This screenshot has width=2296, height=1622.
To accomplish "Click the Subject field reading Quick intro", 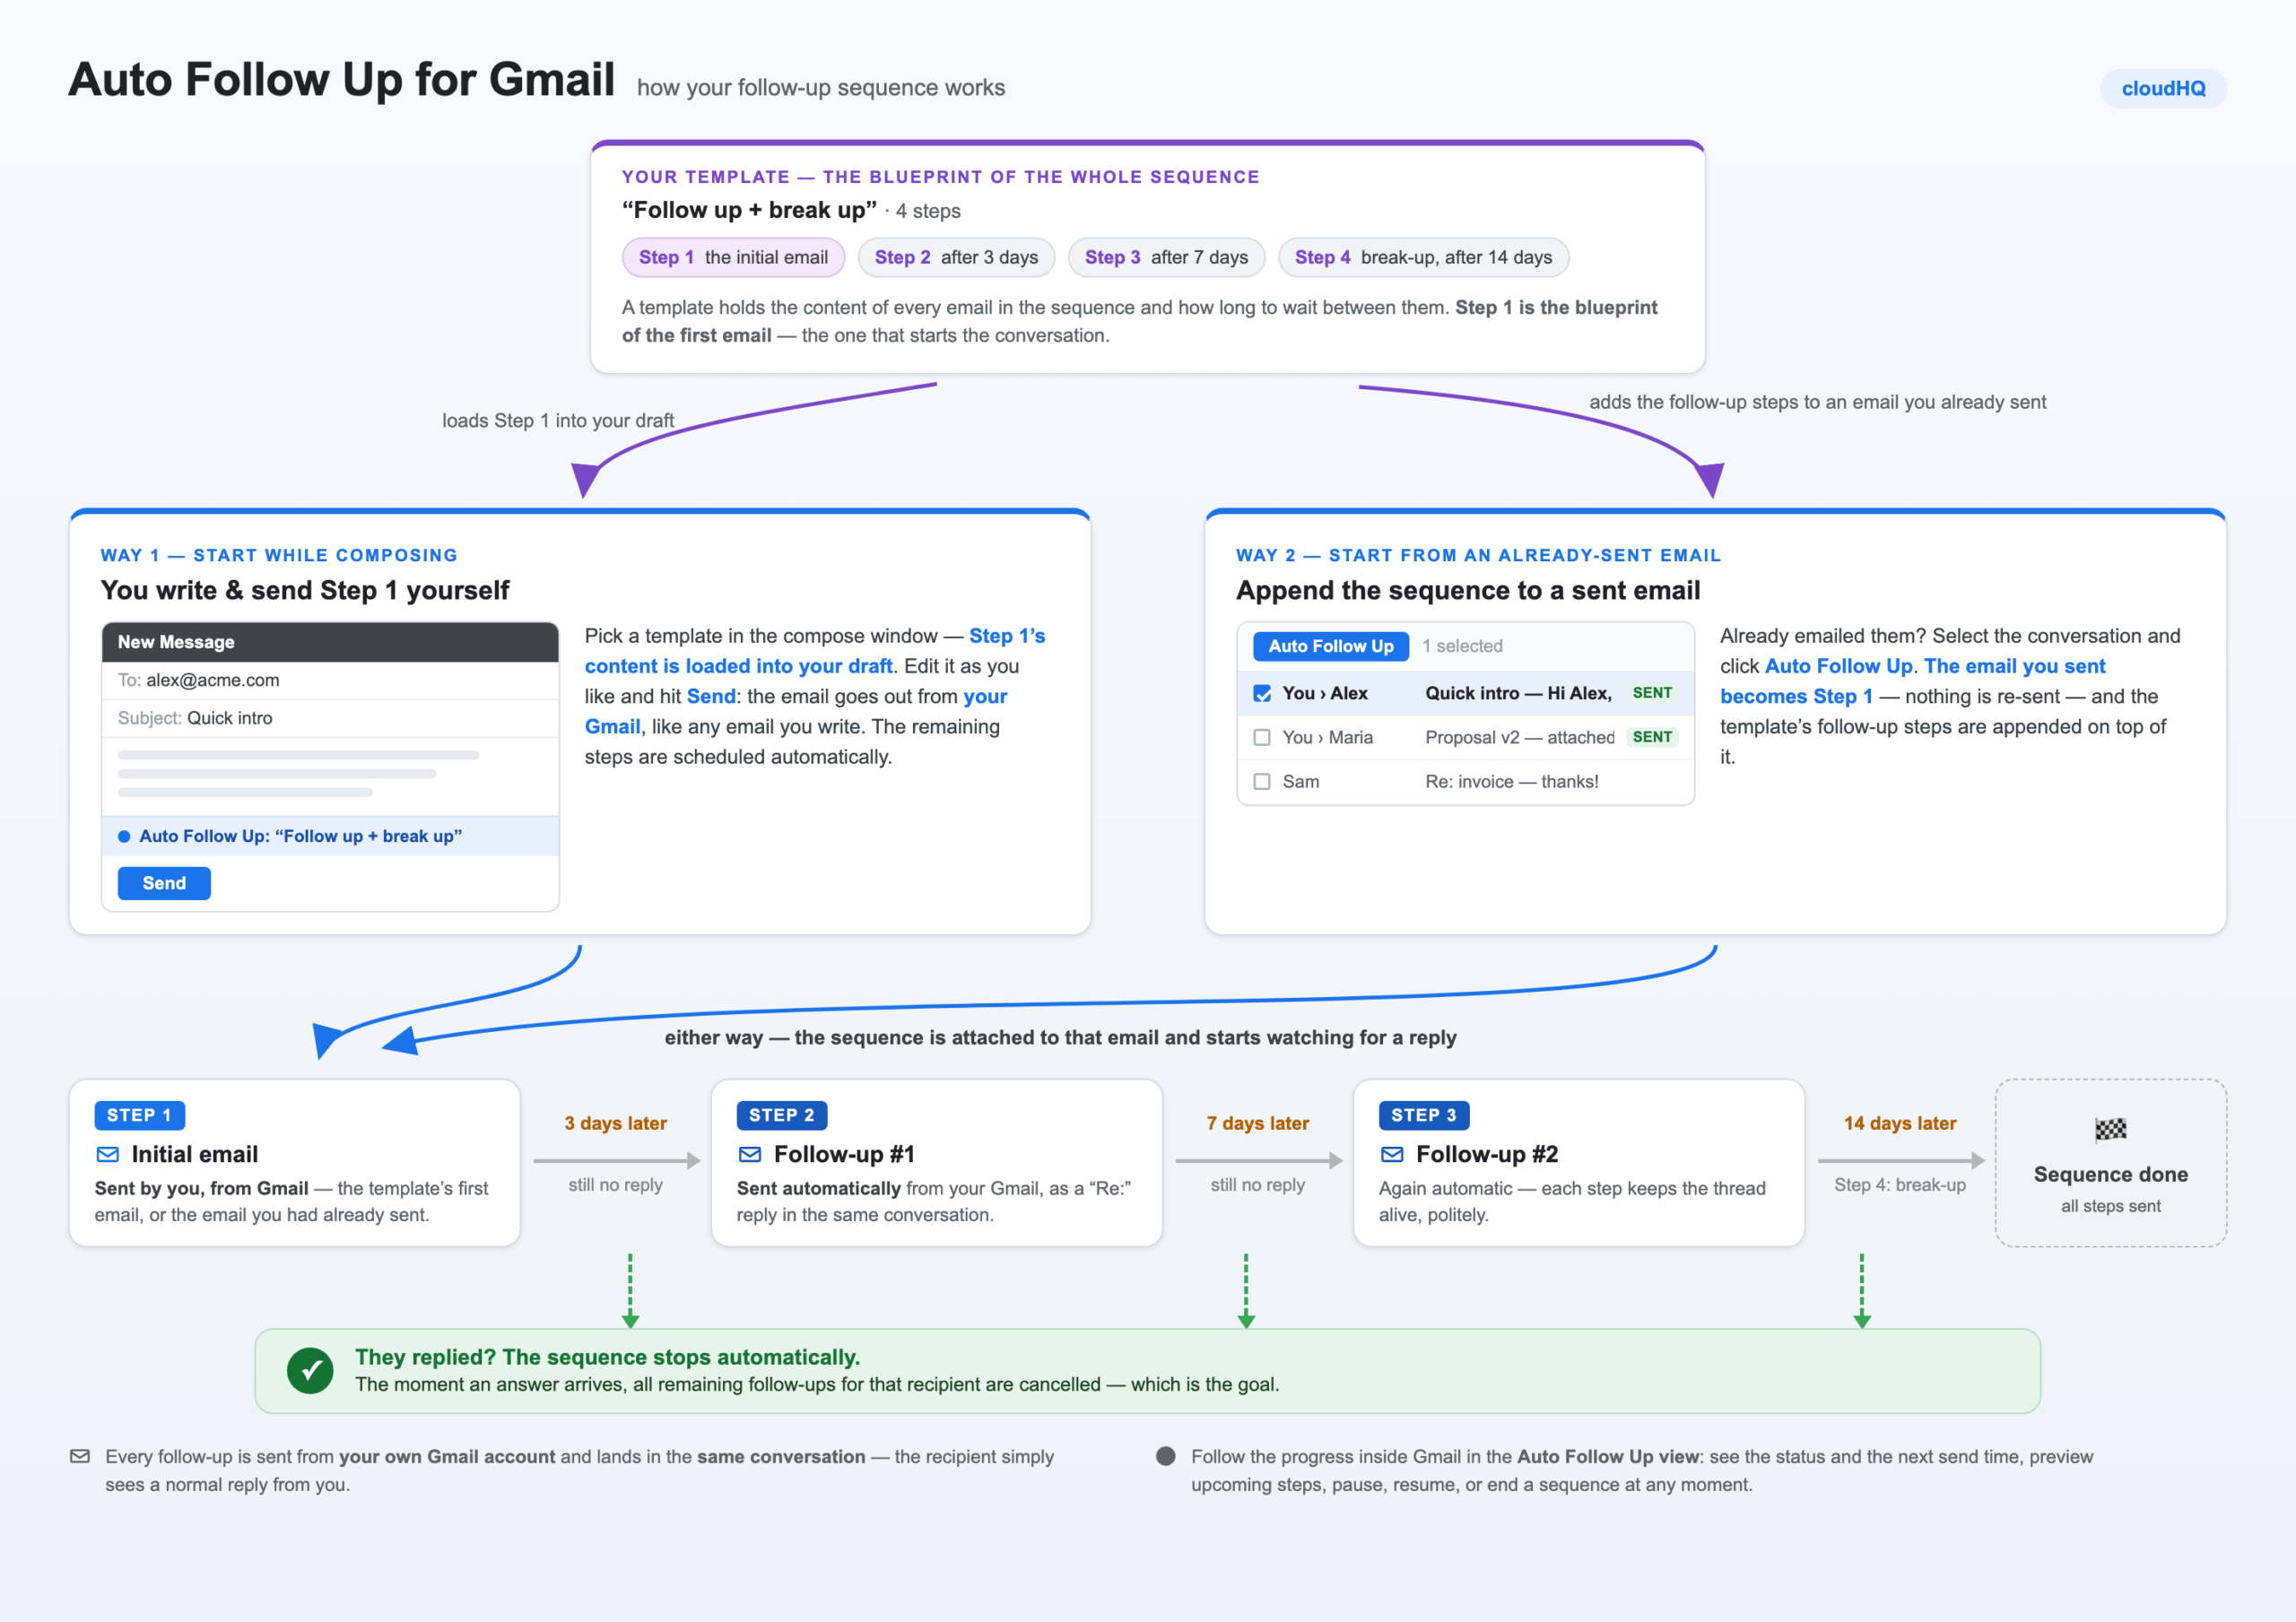I will click(x=330, y=718).
